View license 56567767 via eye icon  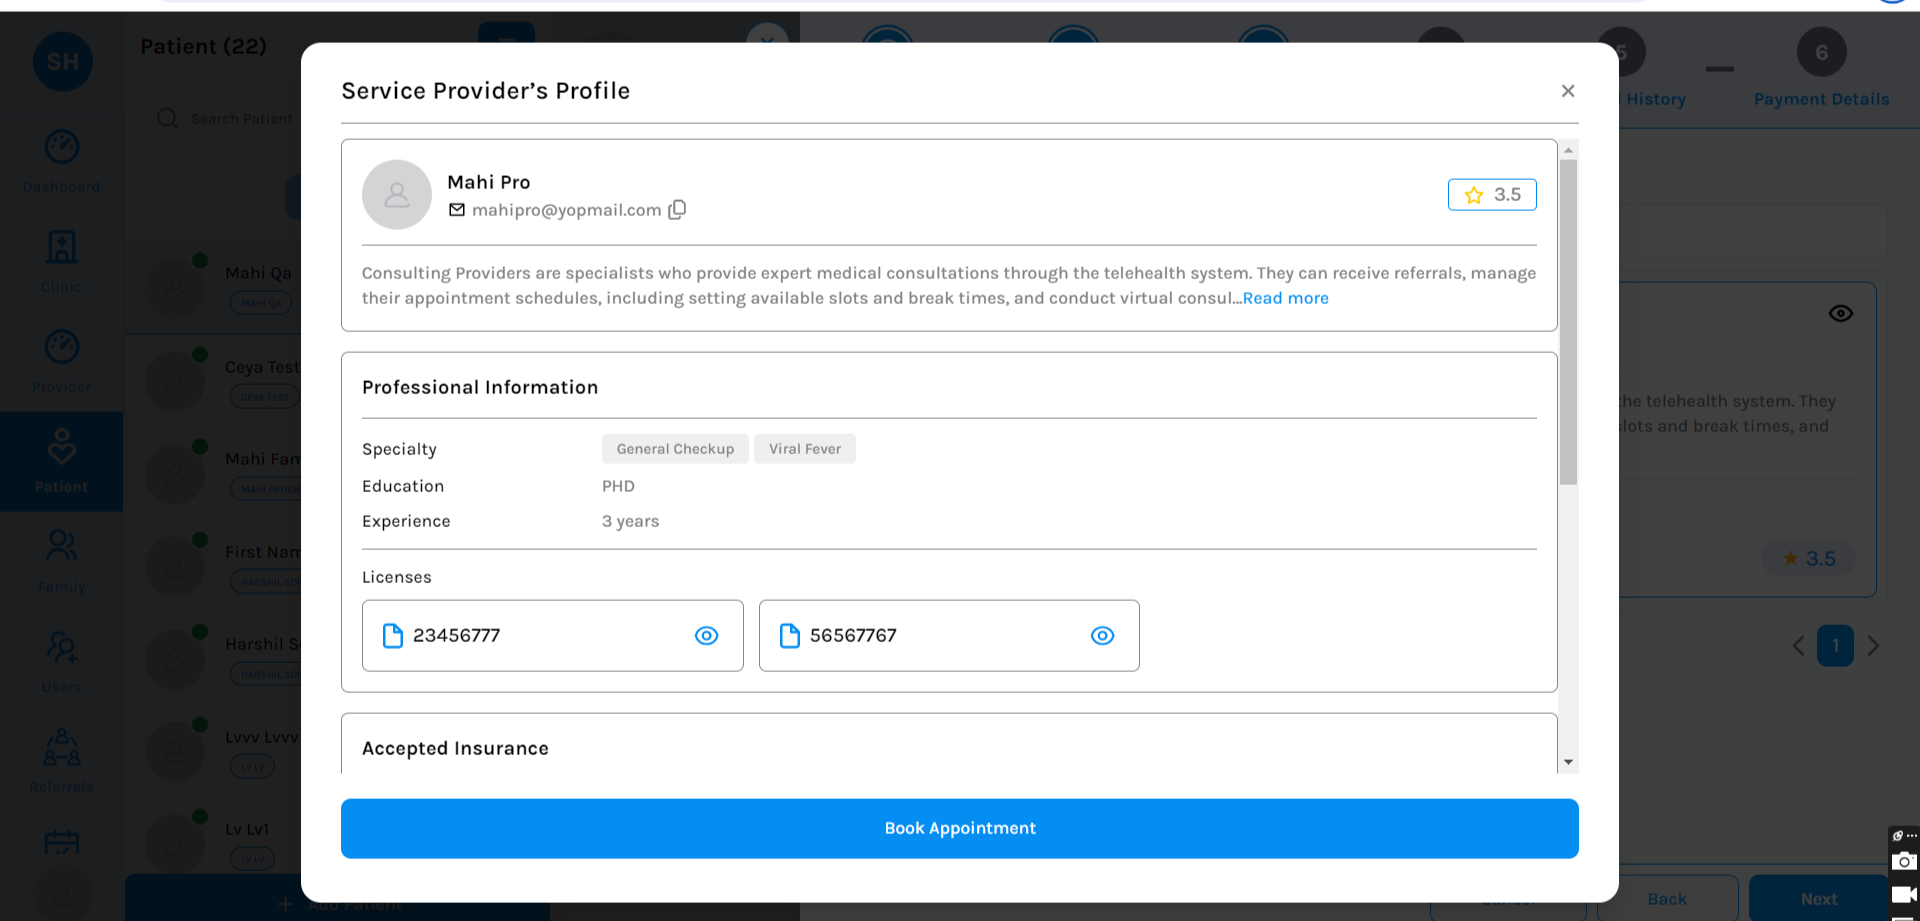[x=1102, y=636]
